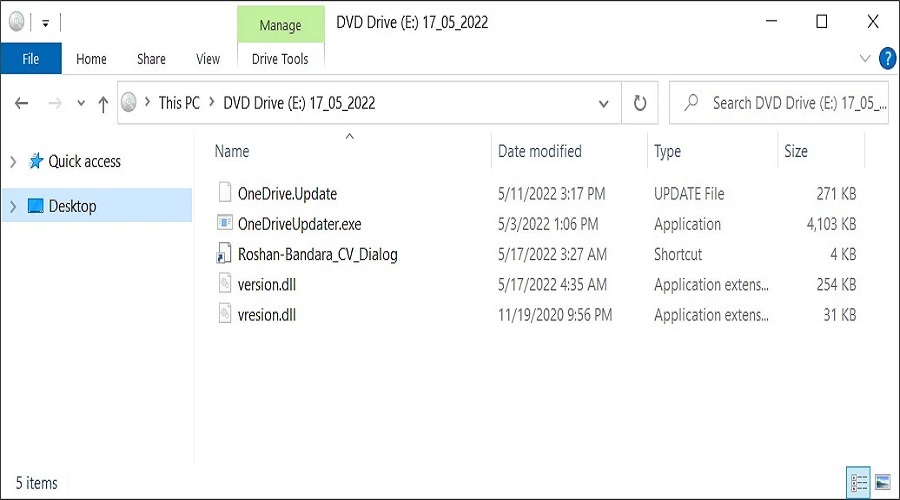Click the DVD drive icon in title bar
The width and height of the screenshot is (900, 500).
(17, 21)
